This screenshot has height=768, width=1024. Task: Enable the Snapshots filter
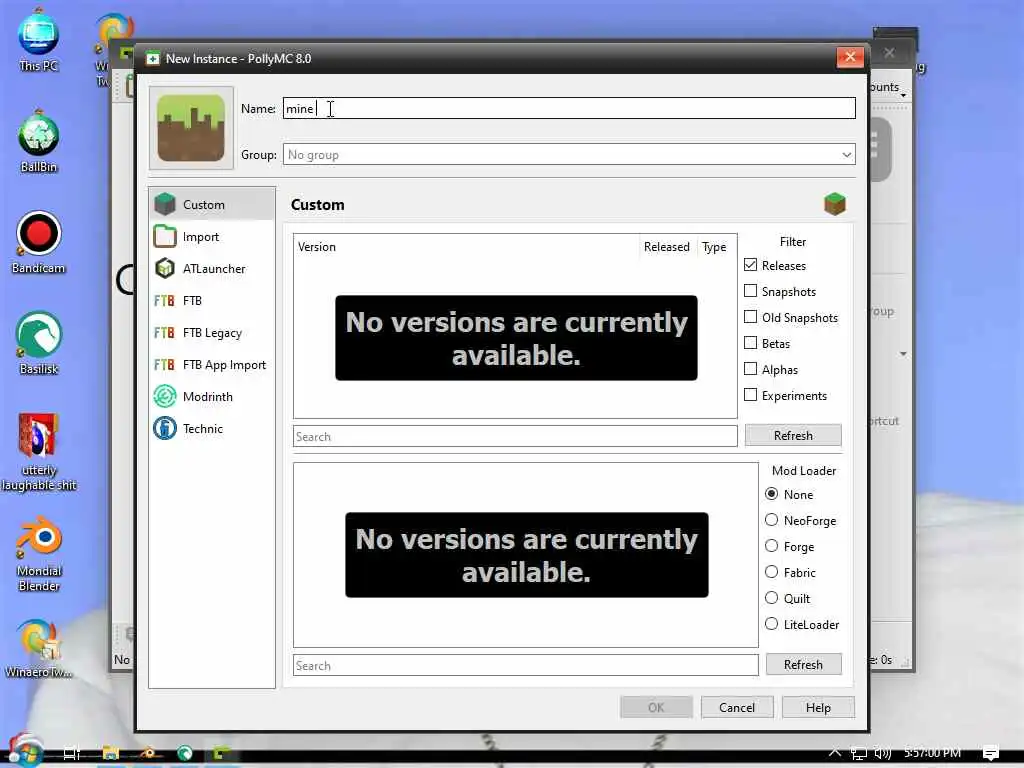coord(751,291)
